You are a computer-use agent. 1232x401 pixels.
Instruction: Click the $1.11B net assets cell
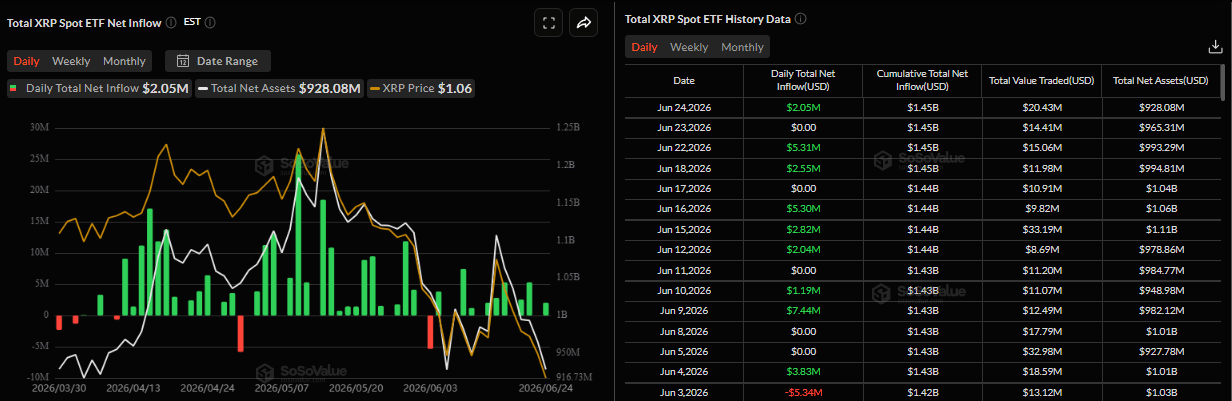[1160, 229]
